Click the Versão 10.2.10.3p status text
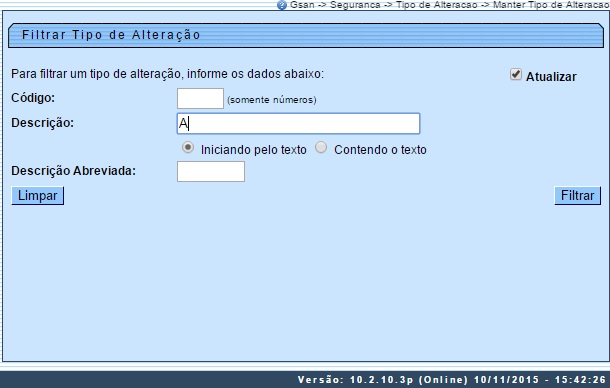 451,379
